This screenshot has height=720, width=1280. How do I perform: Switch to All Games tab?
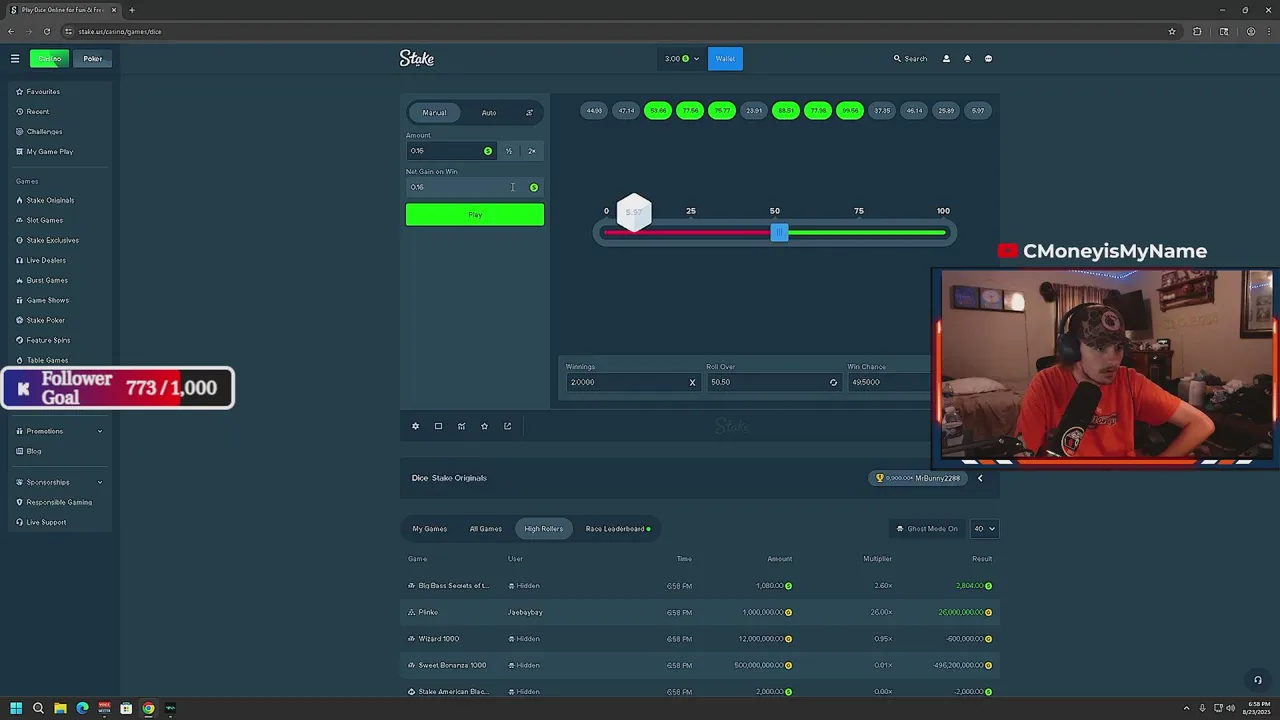click(486, 529)
